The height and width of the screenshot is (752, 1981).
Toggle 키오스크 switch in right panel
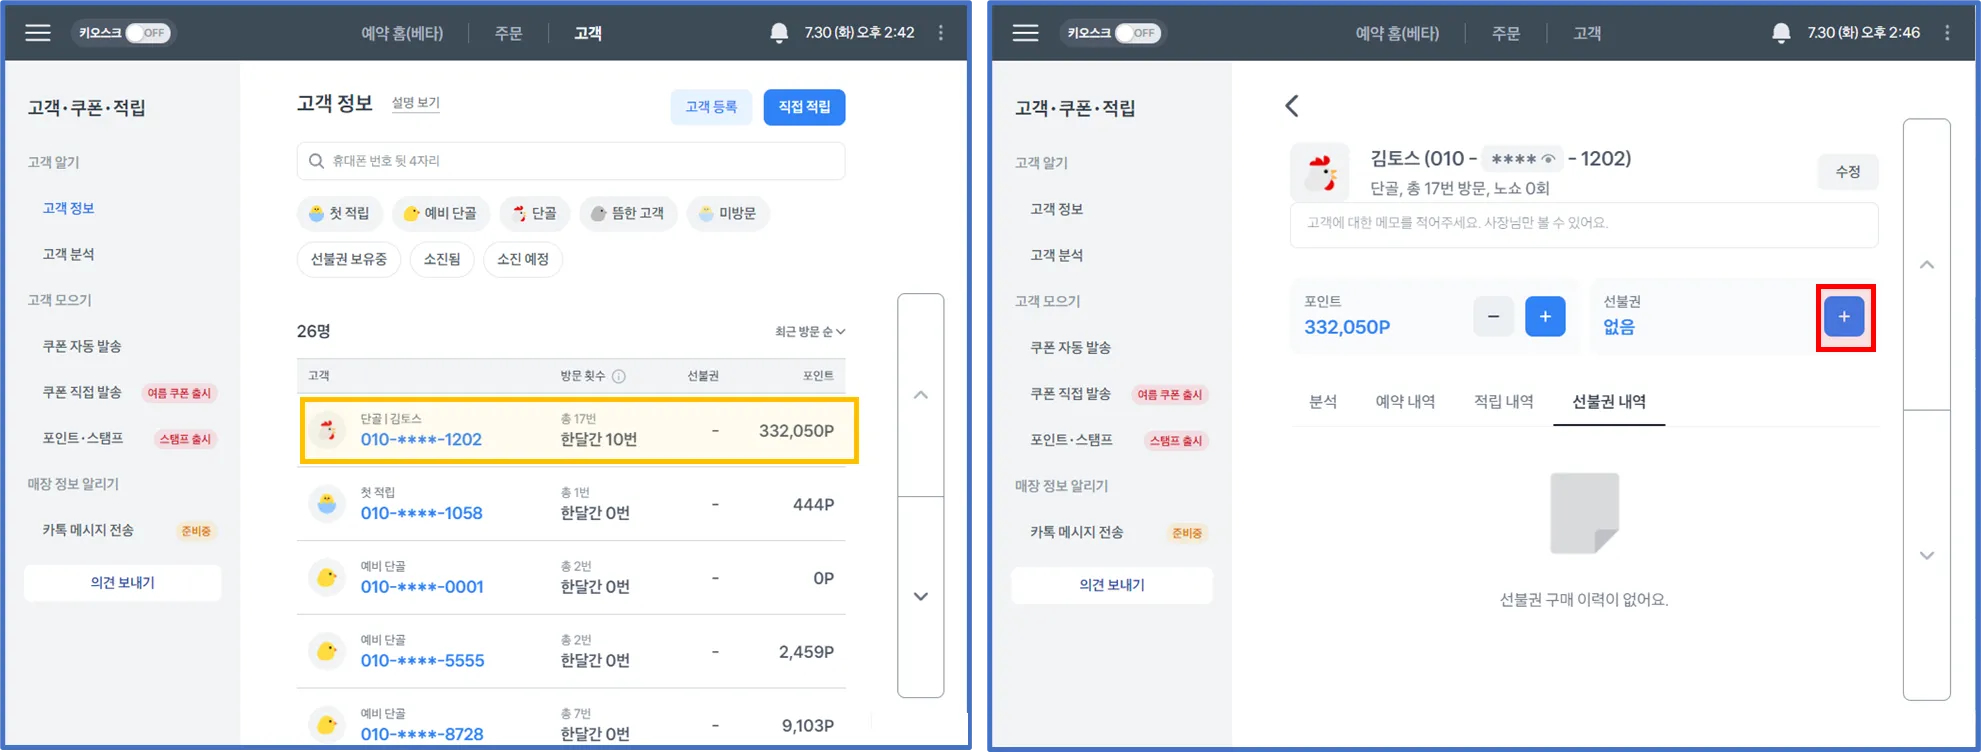pos(1138,33)
